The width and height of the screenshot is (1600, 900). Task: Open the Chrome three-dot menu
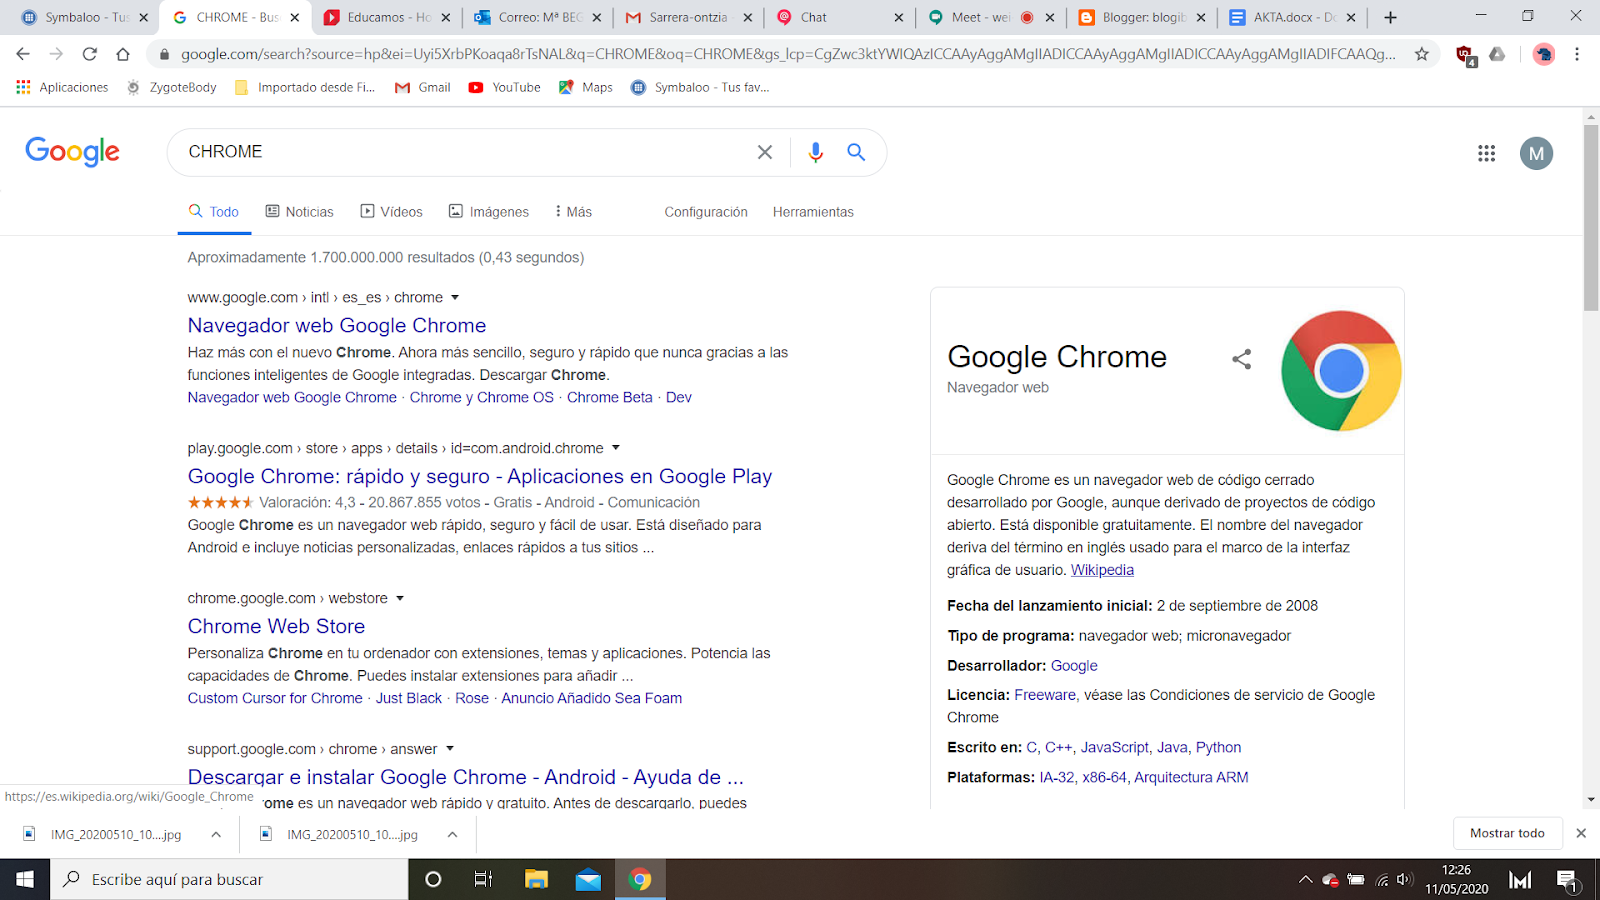1577,54
